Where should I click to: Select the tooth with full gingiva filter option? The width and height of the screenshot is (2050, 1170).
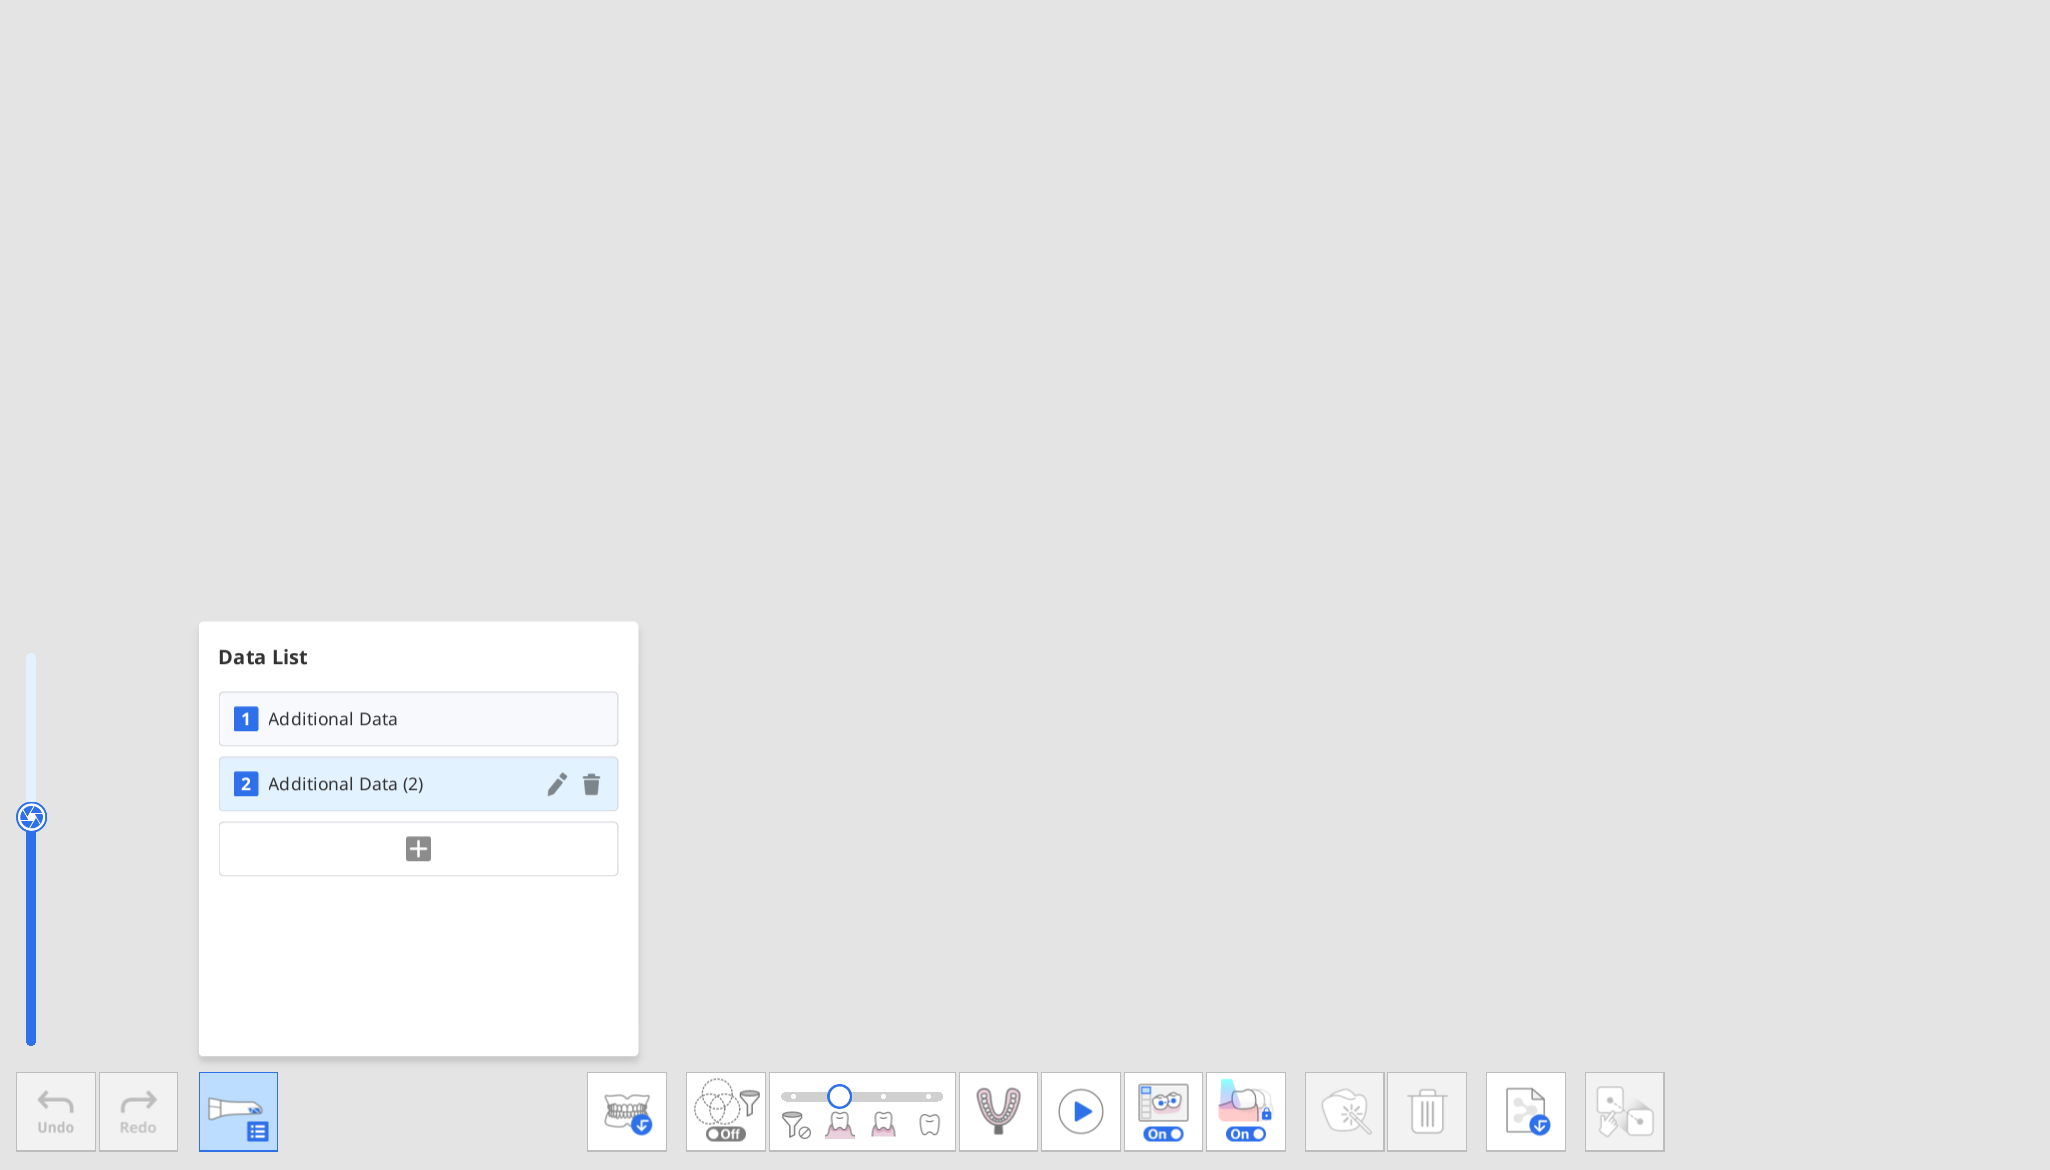(x=840, y=1125)
